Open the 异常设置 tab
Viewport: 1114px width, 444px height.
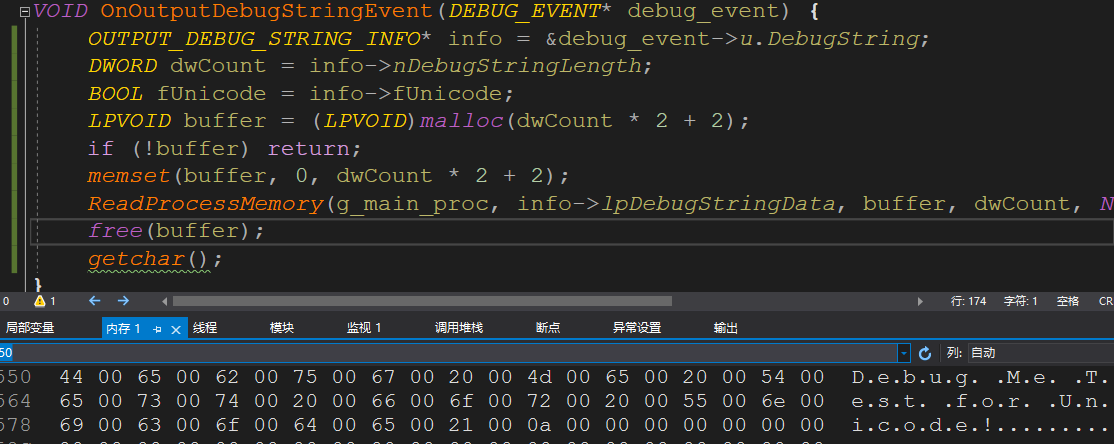637,327
